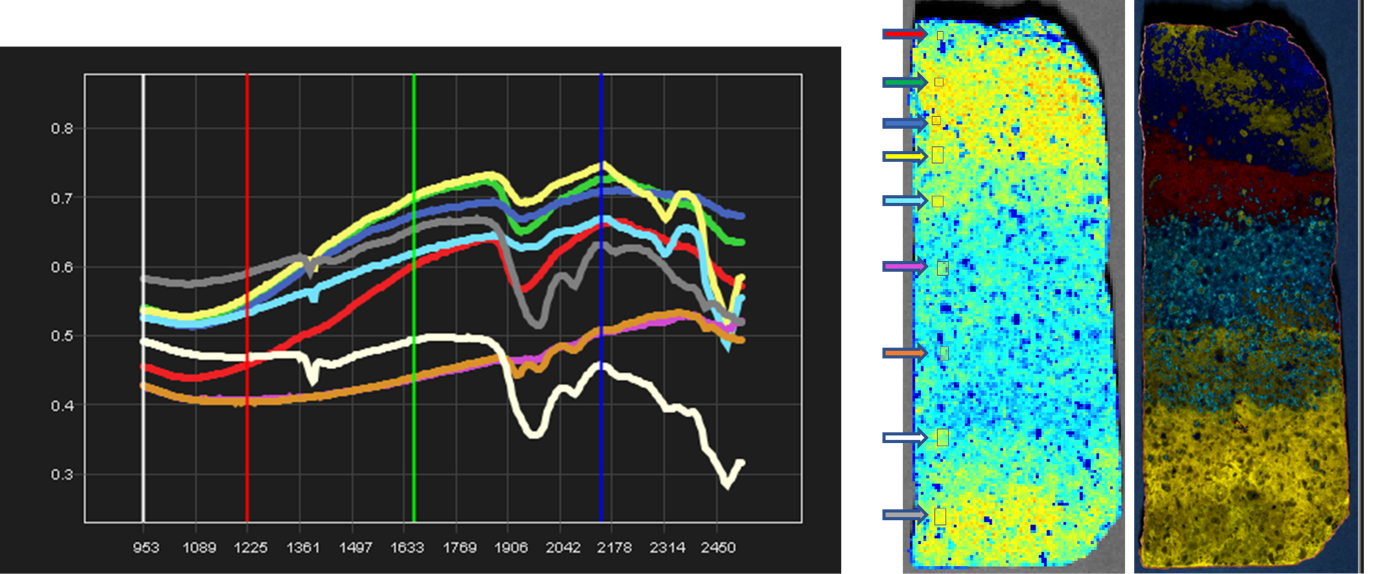Select the orange arrow sample marker
The width and height of the screenshot is (1399, 574).
click(x=904, y=353)
